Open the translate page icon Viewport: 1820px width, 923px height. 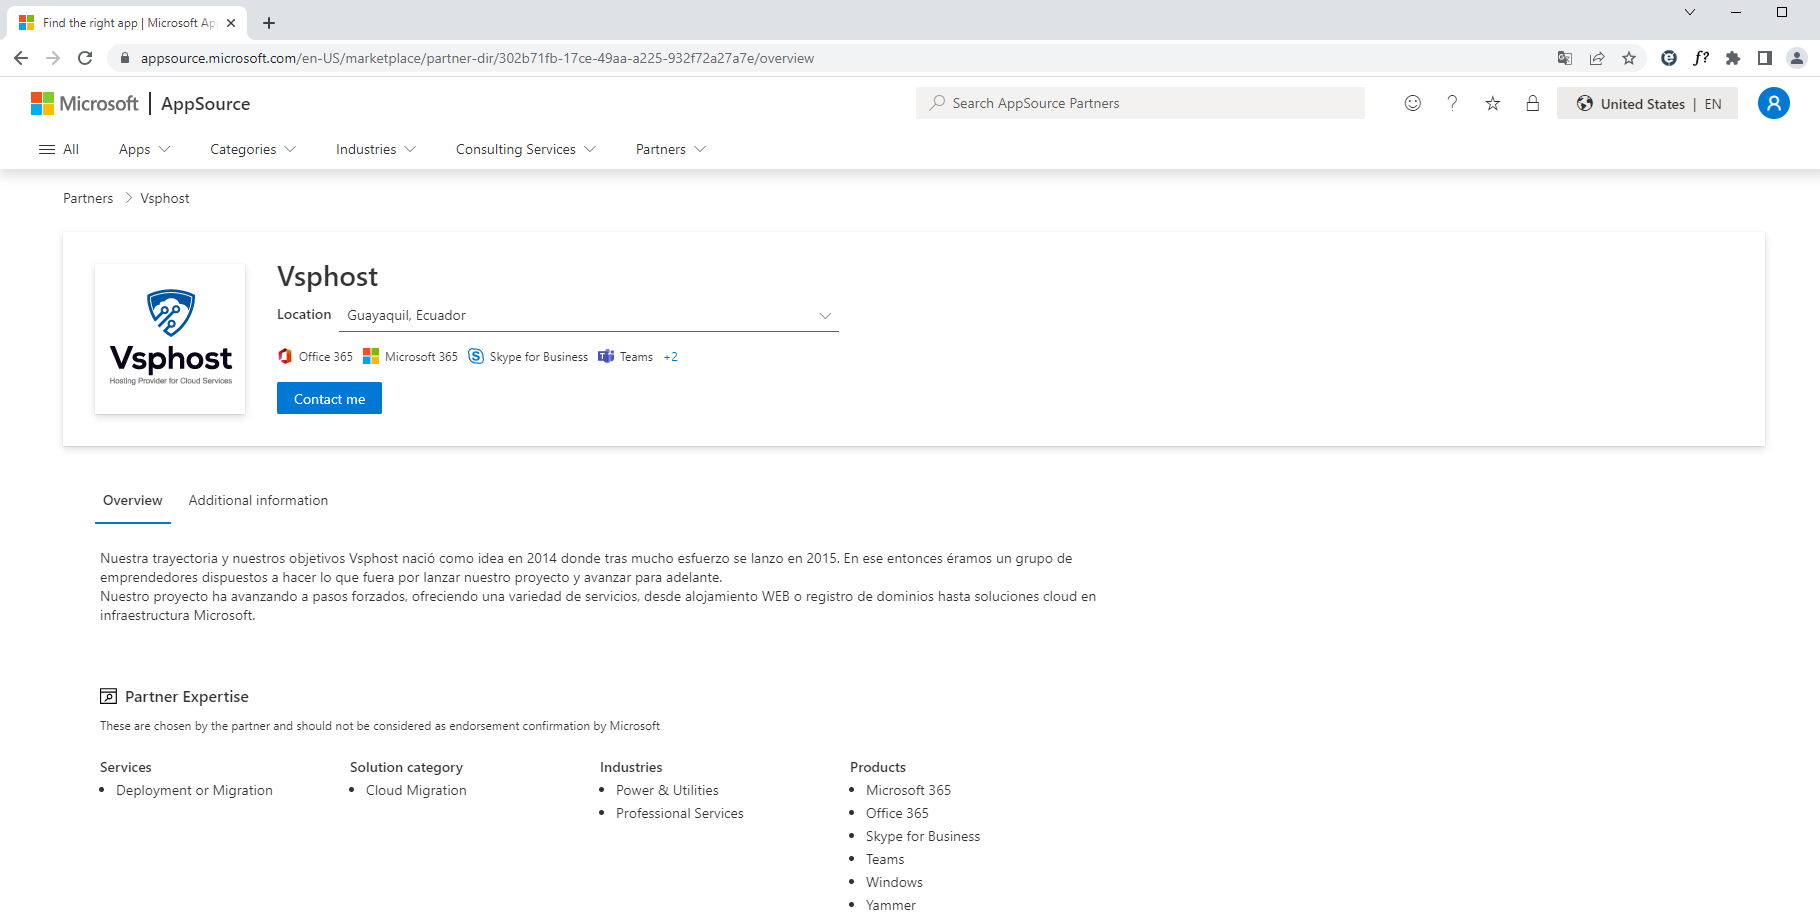point(1565,58)
